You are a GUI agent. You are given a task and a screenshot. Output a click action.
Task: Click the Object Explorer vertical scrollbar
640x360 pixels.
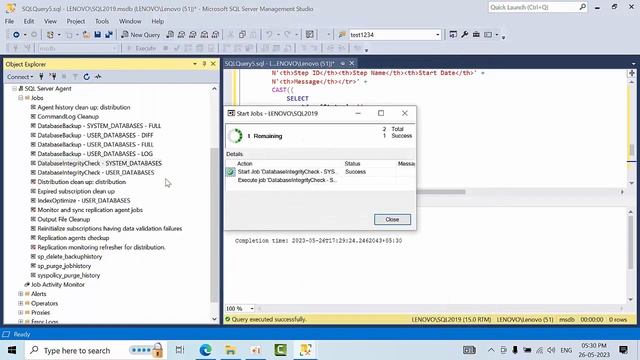click(214, 224)
